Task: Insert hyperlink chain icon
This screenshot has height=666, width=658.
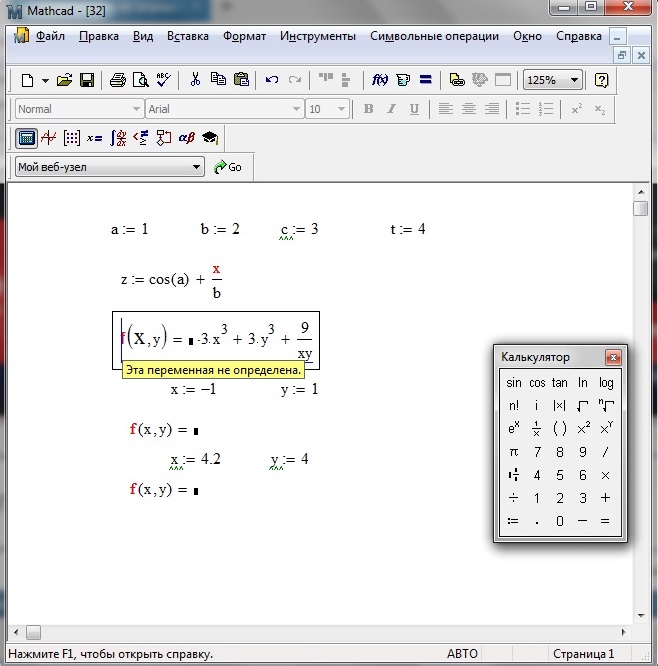Action: click(x=457, y=80)
